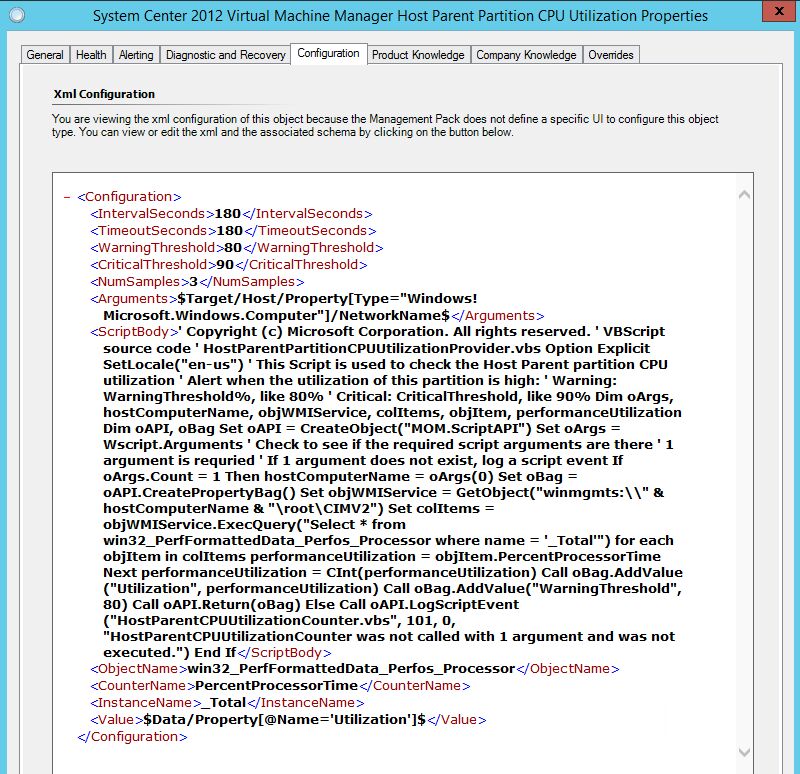Click the TimeoutSeconds value 180
This screenshot has height=774, width=800.
point(230,231)
